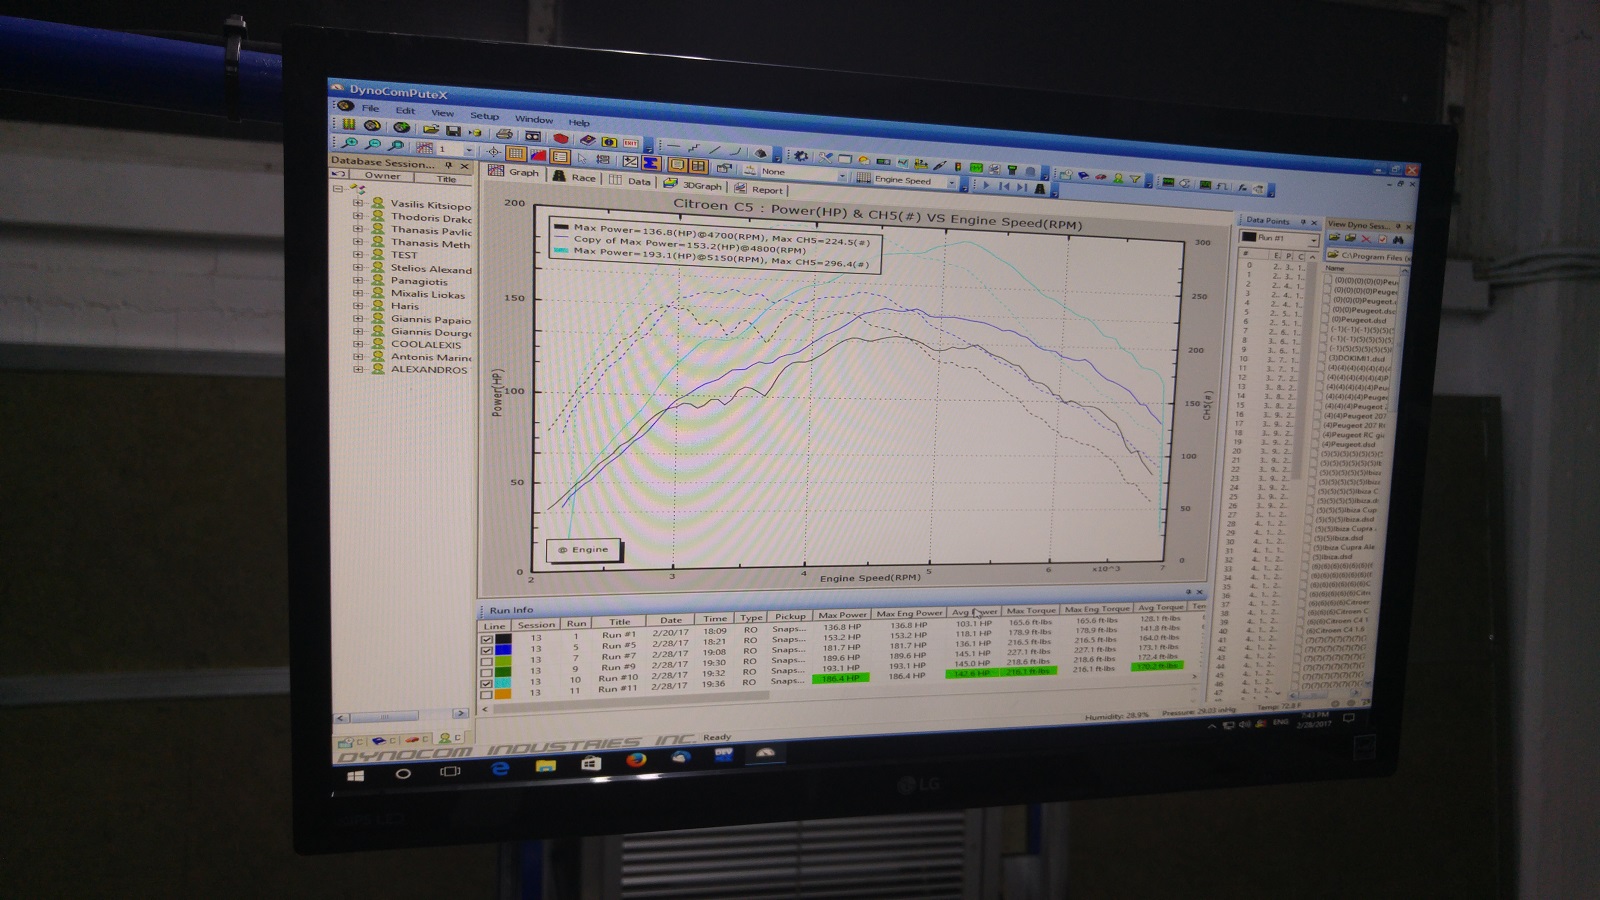
Task: Click the green oscilloscope icon
Action: click(x=976, y=168)
